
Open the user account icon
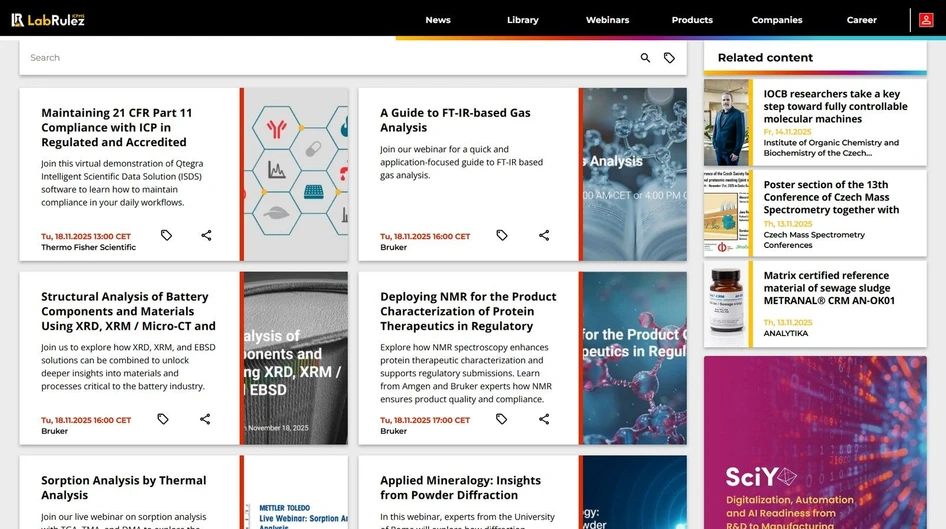click(x=926, y=19)
